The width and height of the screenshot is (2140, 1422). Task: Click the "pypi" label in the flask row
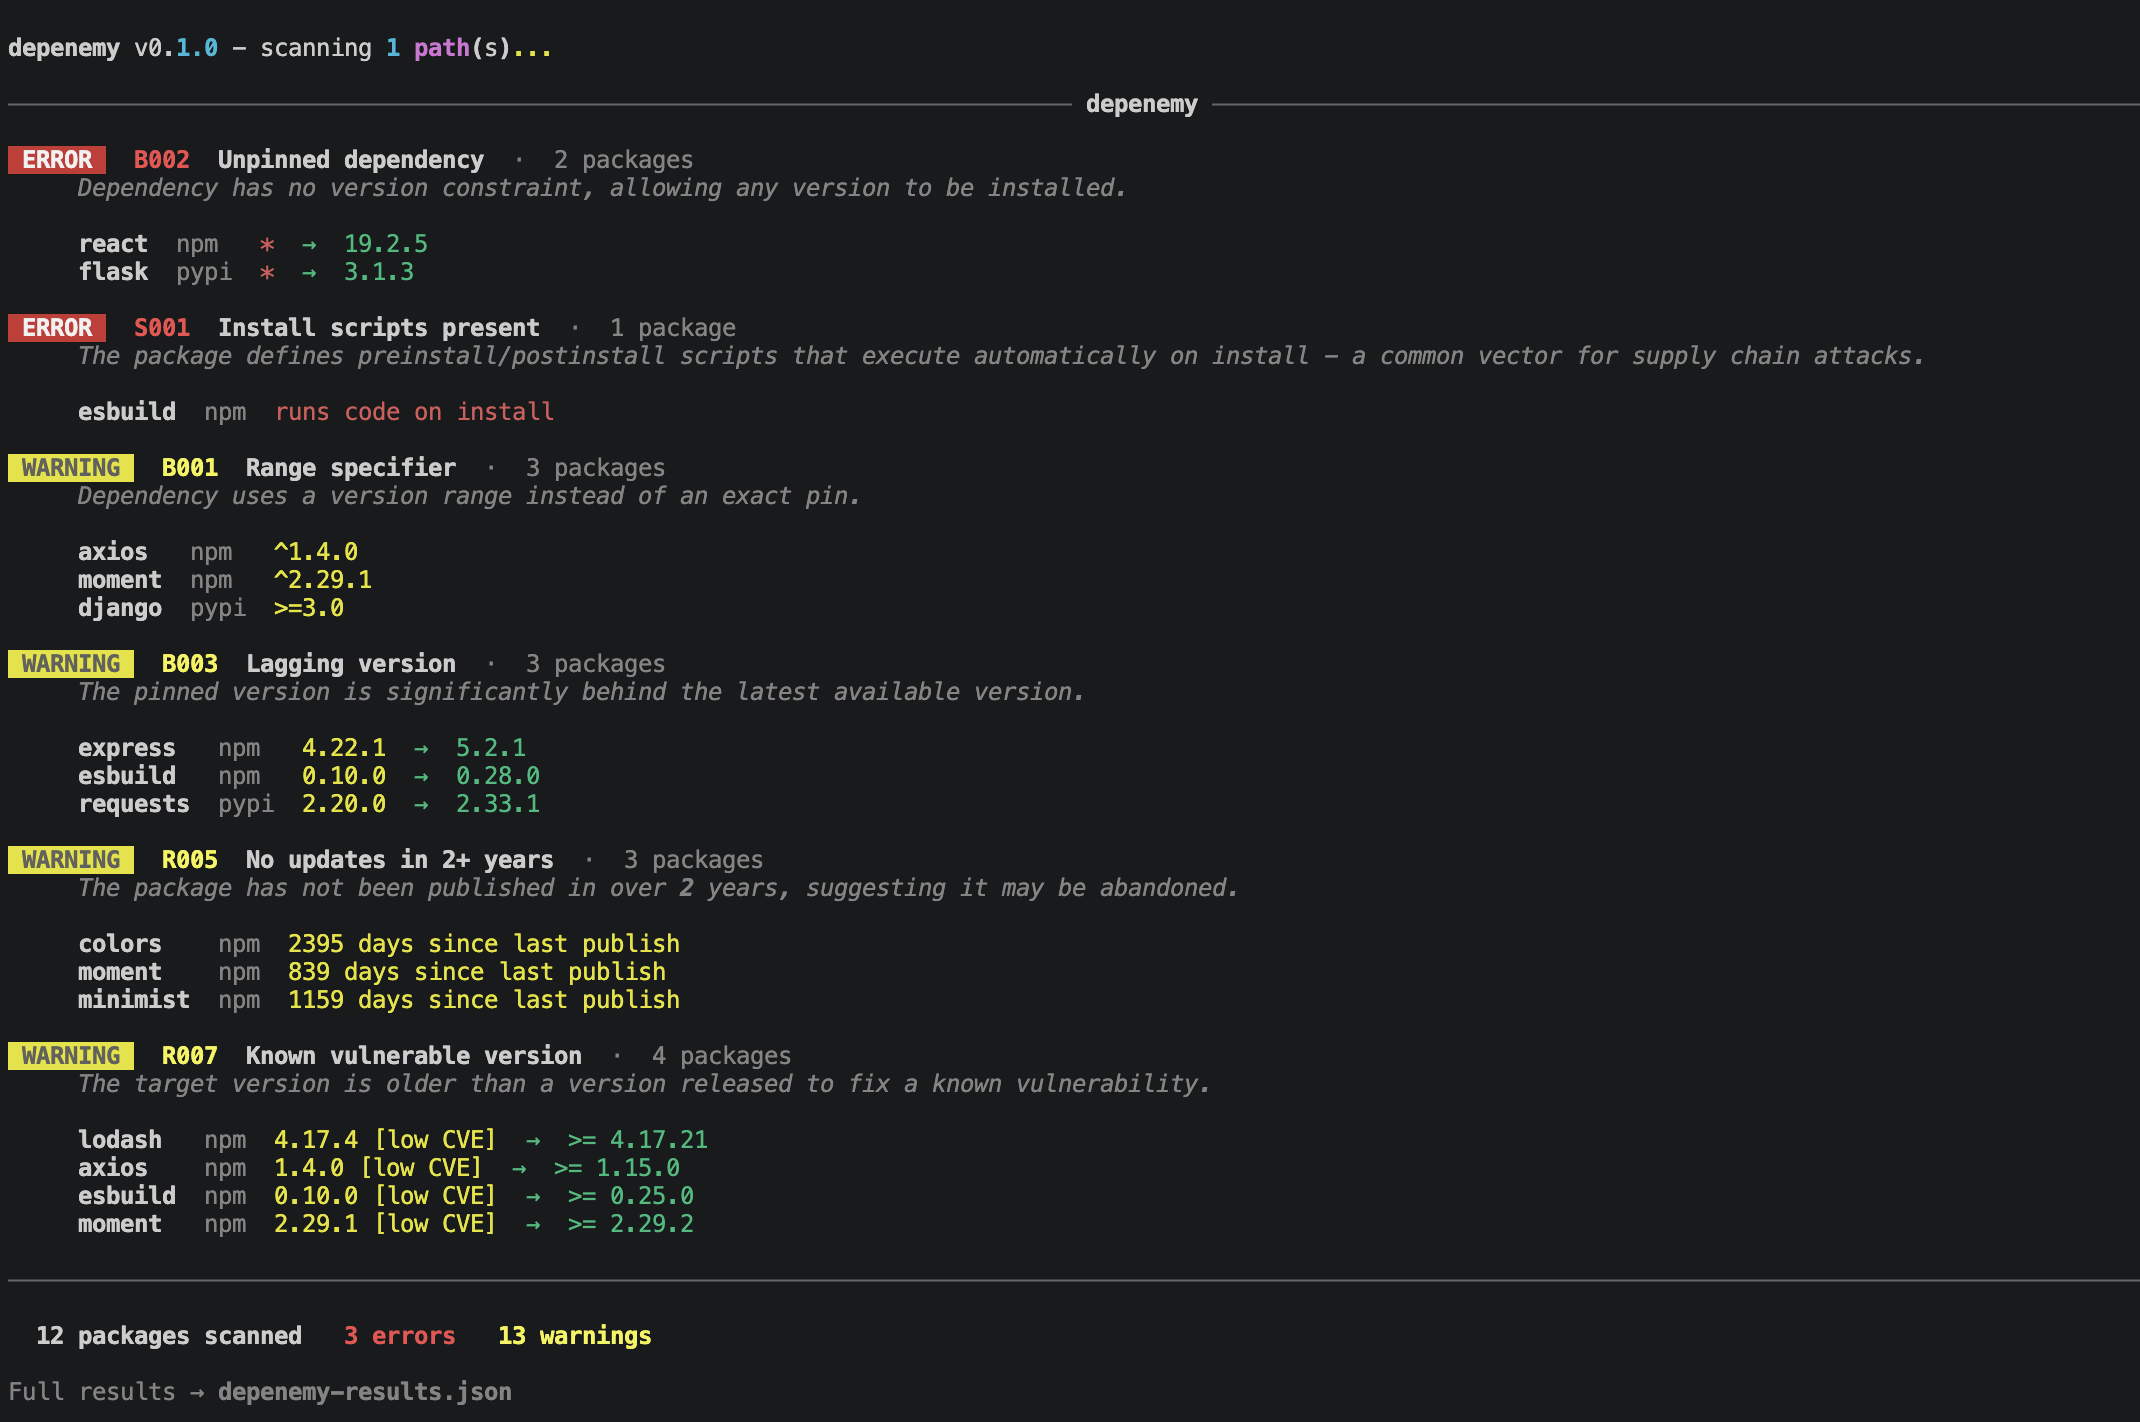204,272
